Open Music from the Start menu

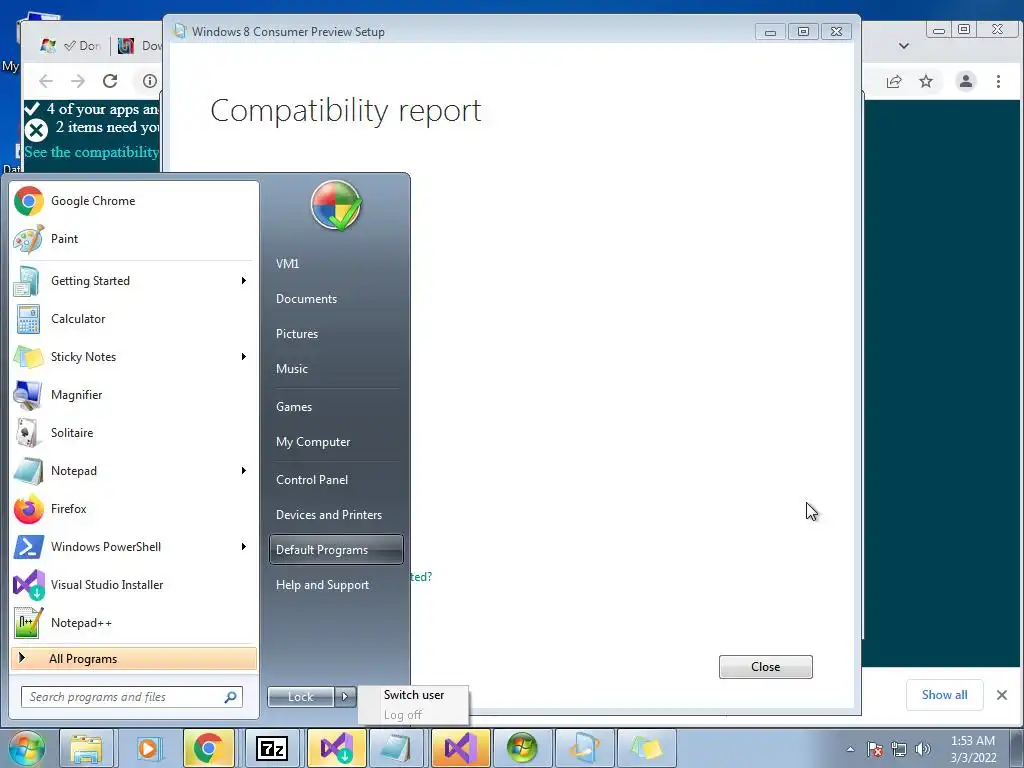[x=336, y=369]
